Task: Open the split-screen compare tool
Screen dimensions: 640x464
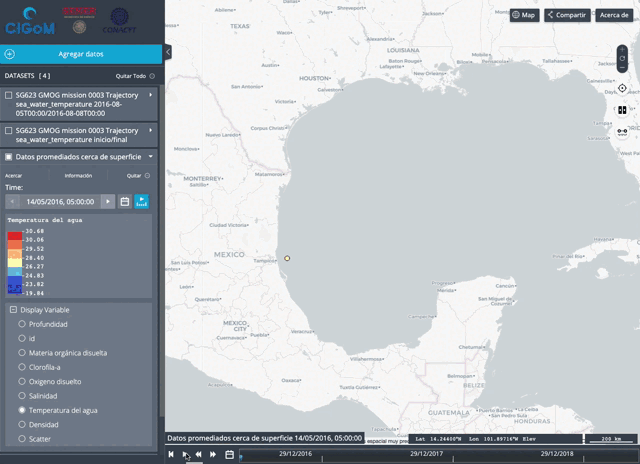Action: [622, 110]
